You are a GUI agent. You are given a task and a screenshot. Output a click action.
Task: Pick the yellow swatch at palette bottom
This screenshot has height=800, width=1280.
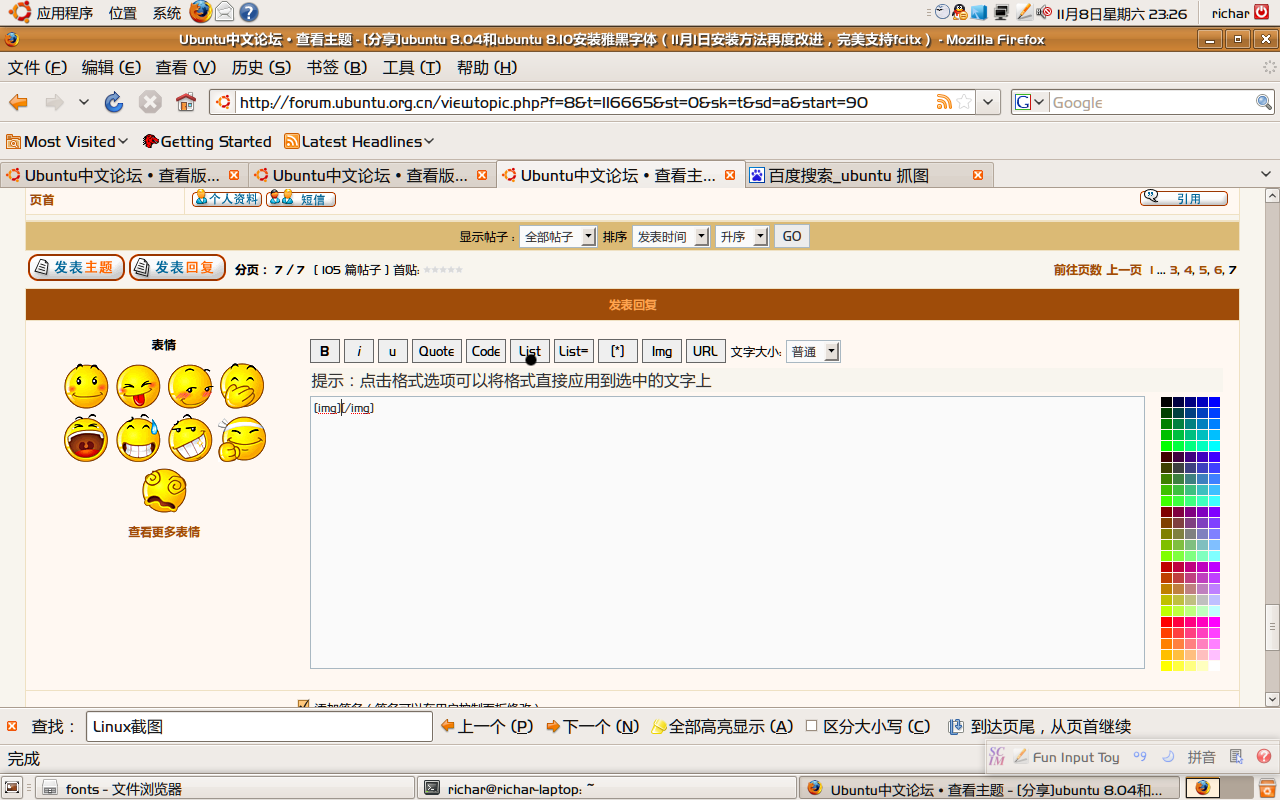[1167, 666]
